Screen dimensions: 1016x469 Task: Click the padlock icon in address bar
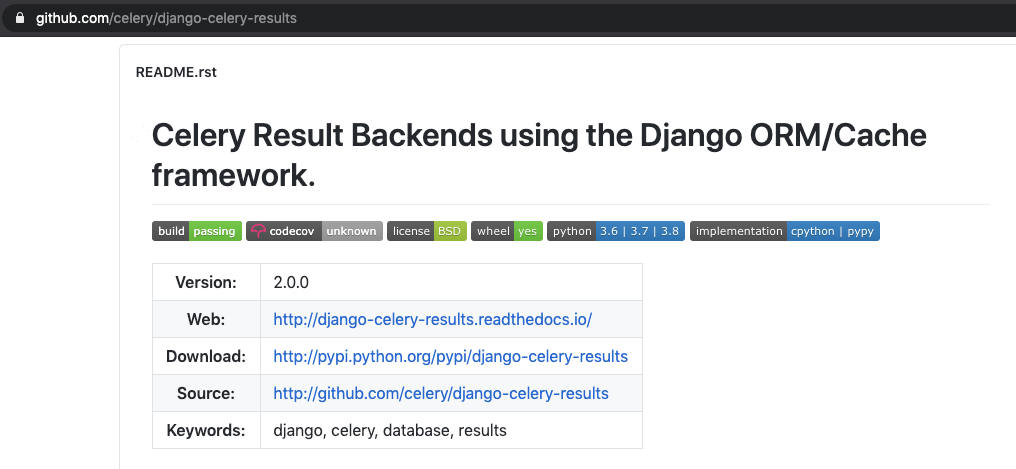(19, 18)
